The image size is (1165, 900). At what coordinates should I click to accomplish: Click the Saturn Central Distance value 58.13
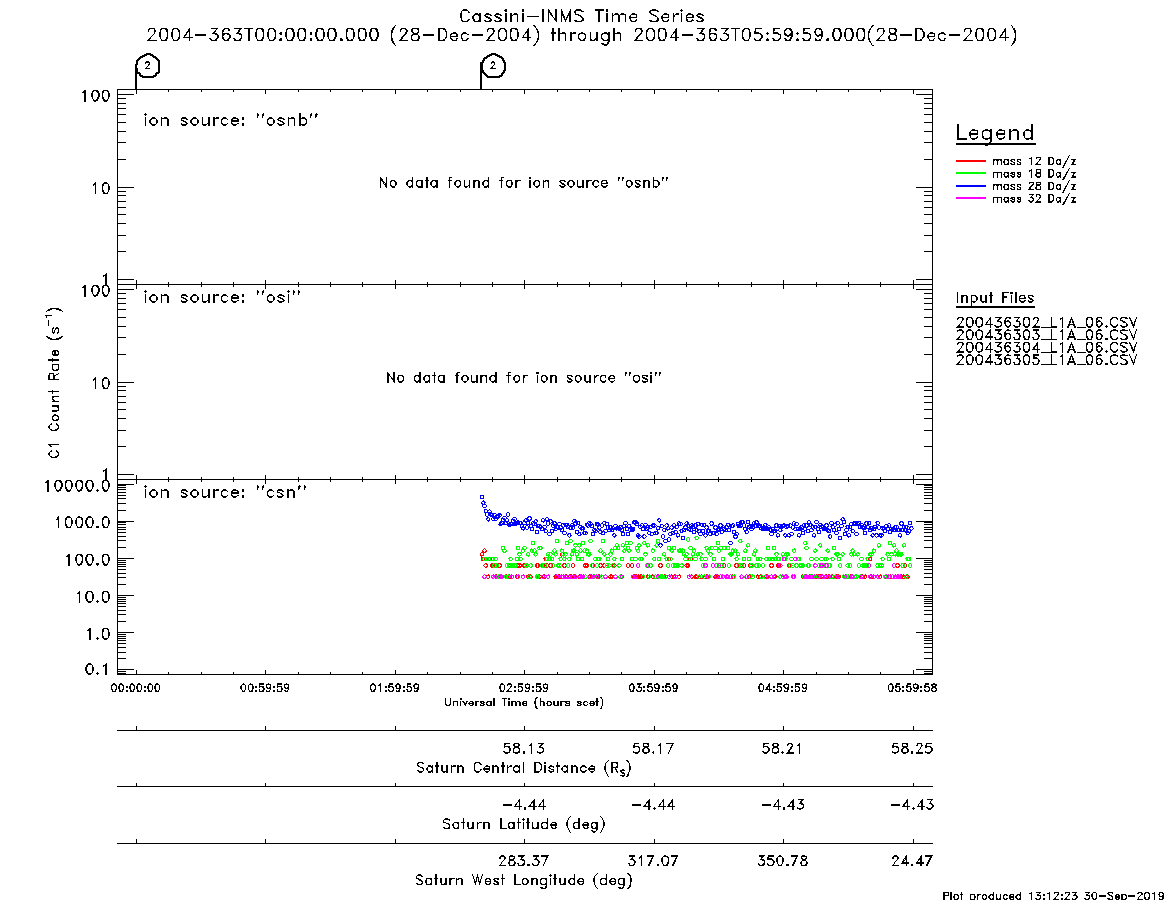pos(524,748)
